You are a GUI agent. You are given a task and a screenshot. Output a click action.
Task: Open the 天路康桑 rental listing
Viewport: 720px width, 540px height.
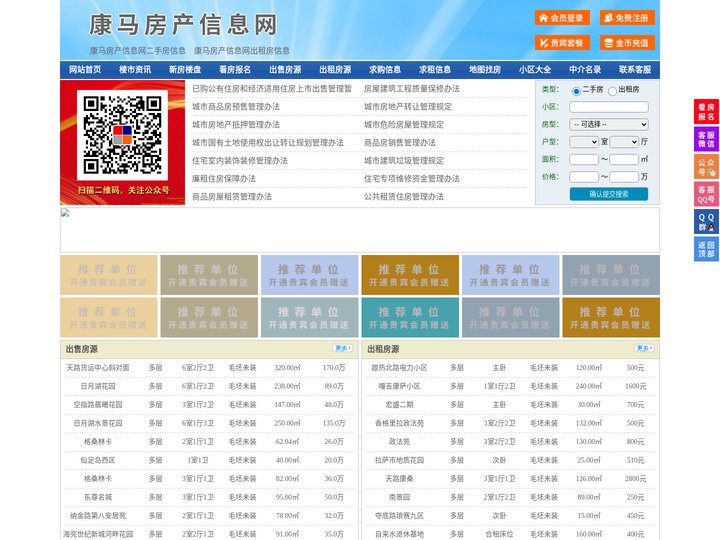[x=399, y=478]
